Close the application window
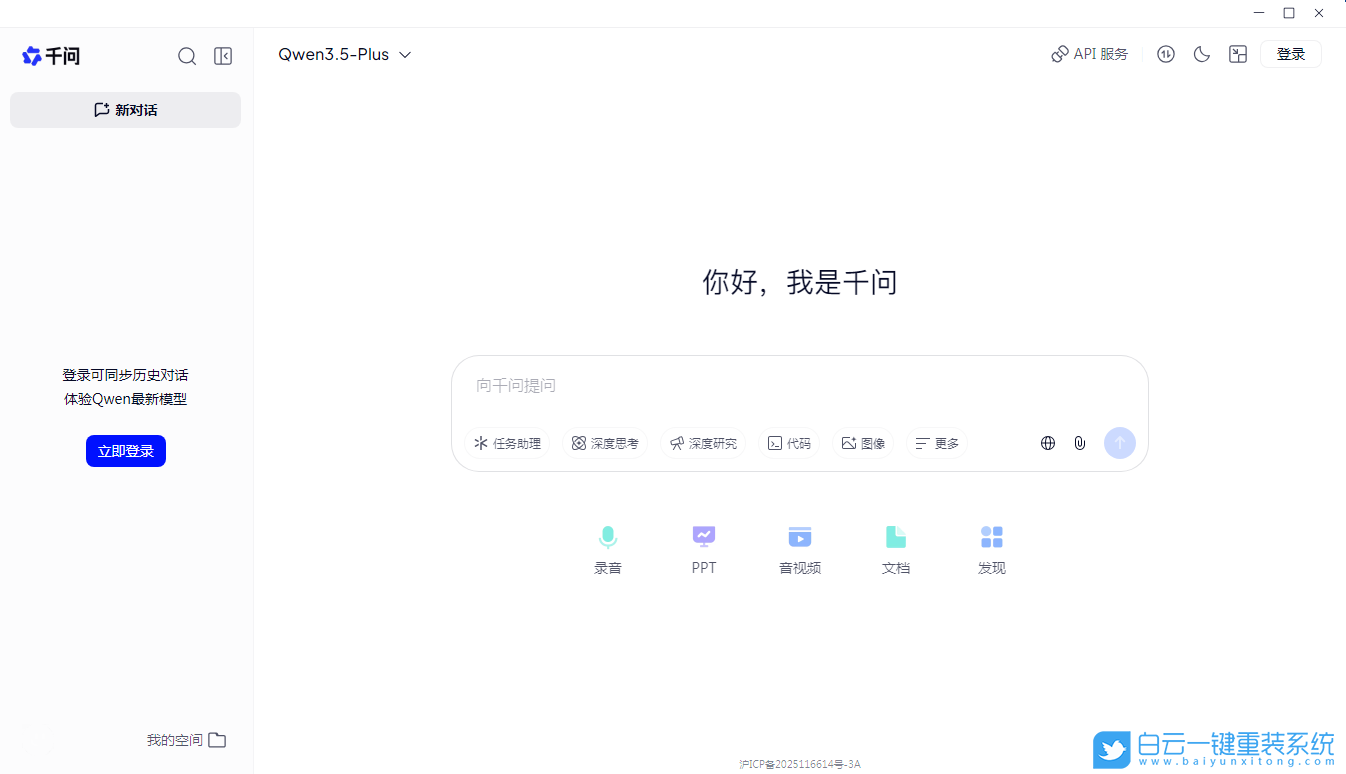 pyautogui.click(x=1319, y=13)
